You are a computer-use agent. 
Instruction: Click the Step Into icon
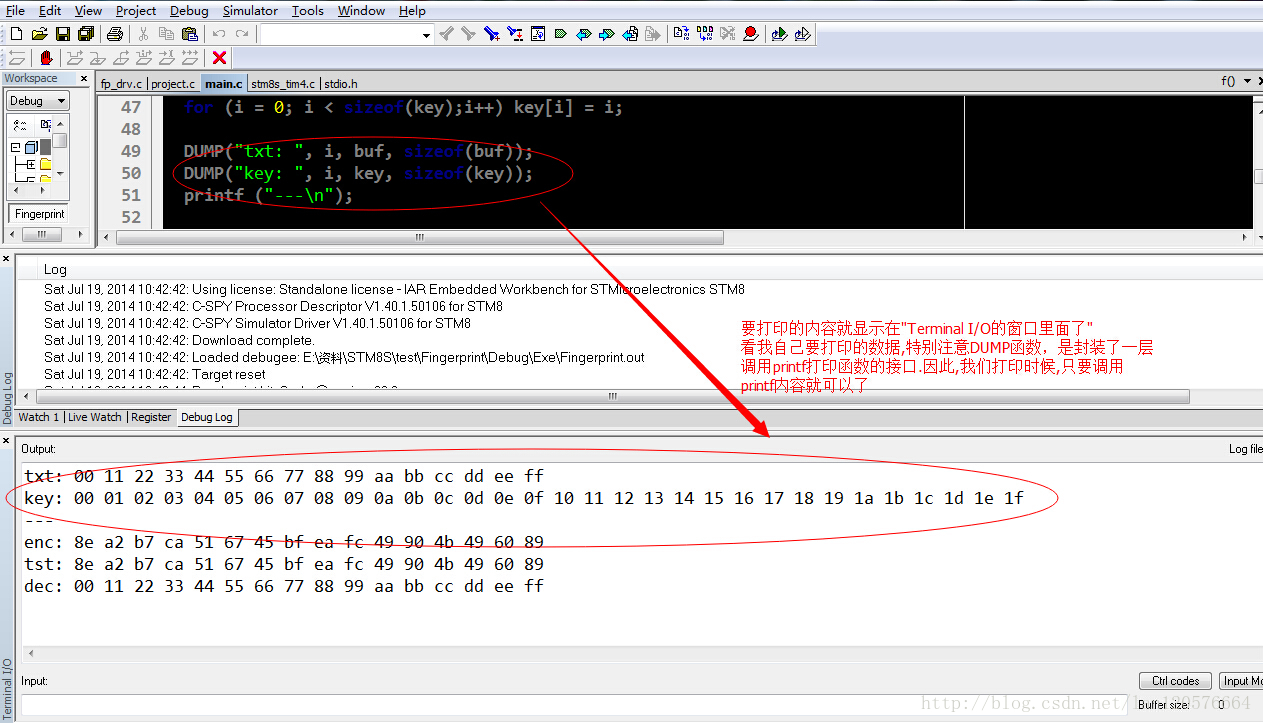(x=98, y=58)
